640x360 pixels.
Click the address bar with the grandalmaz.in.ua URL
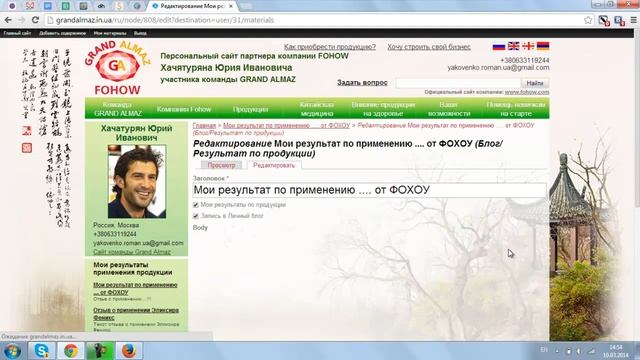coord(314,20)
